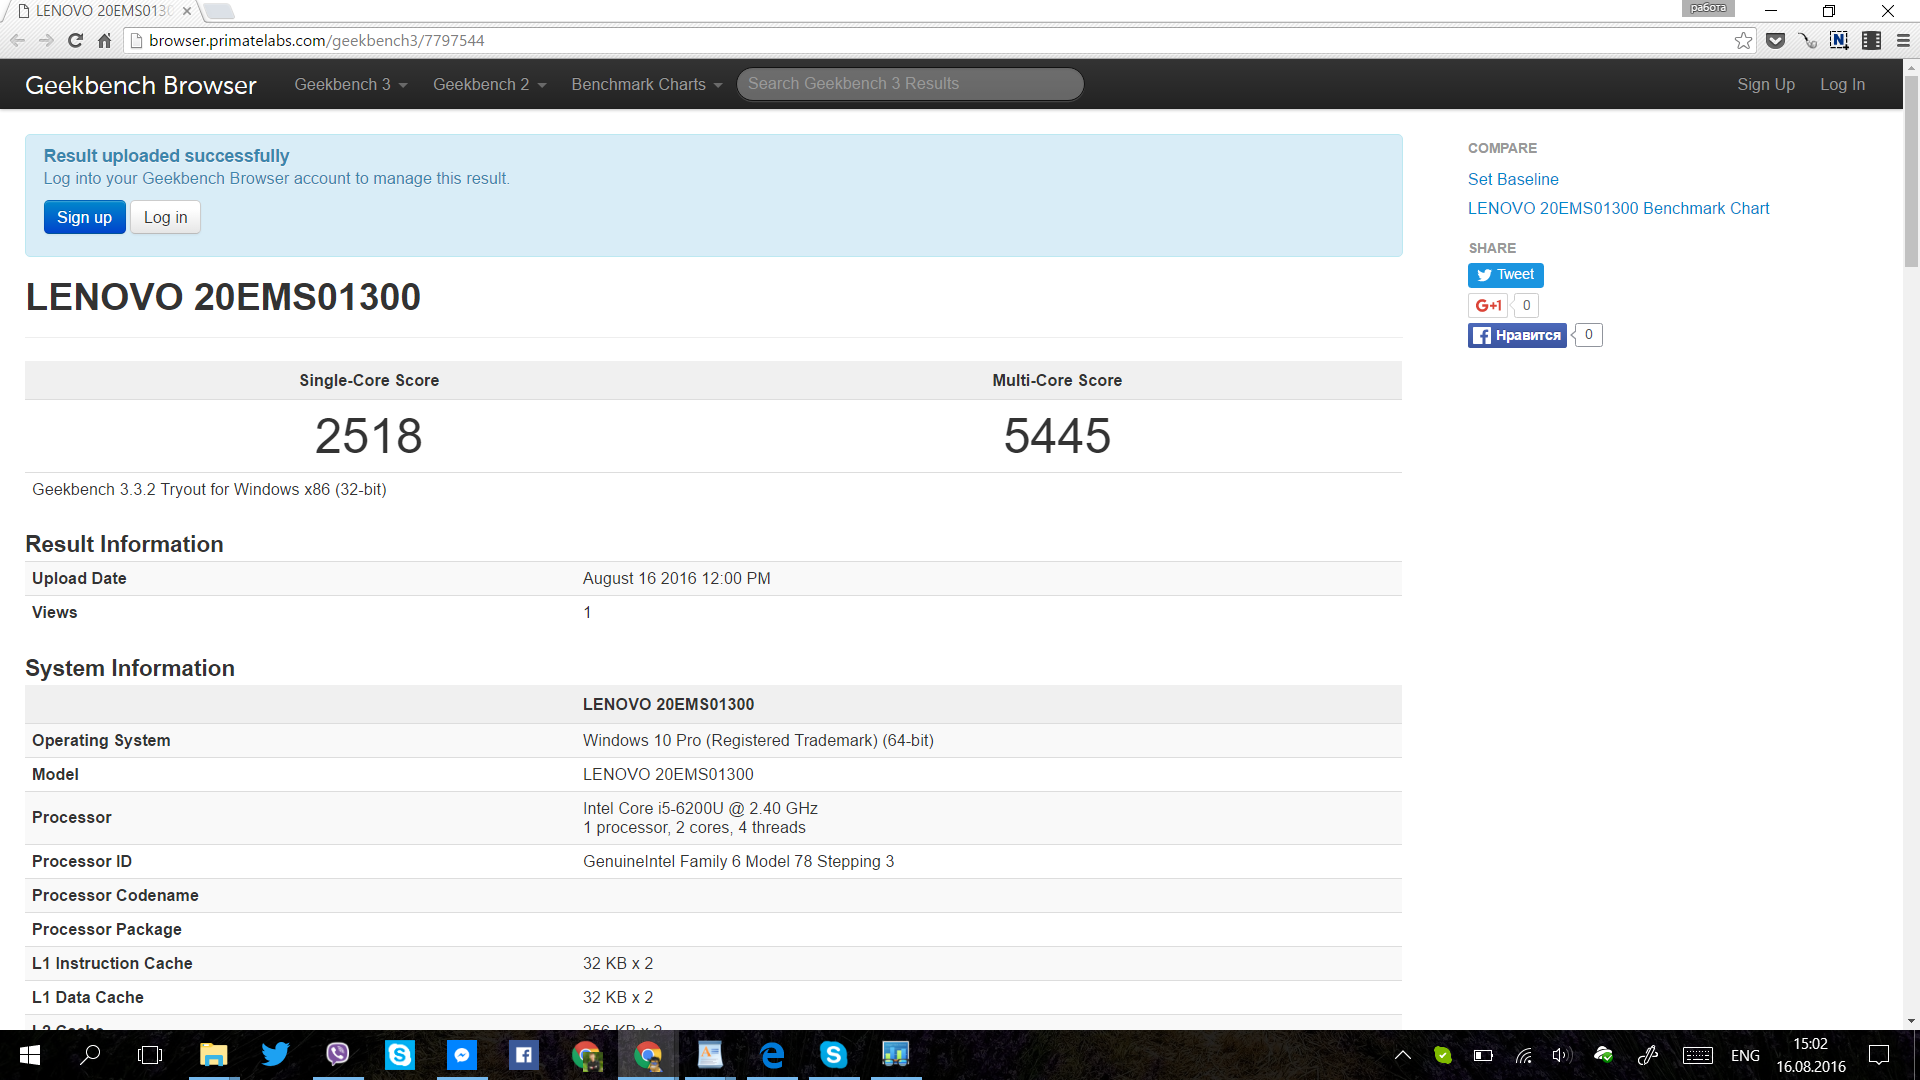Open the battery status tray icon

coord(1483,1055)
